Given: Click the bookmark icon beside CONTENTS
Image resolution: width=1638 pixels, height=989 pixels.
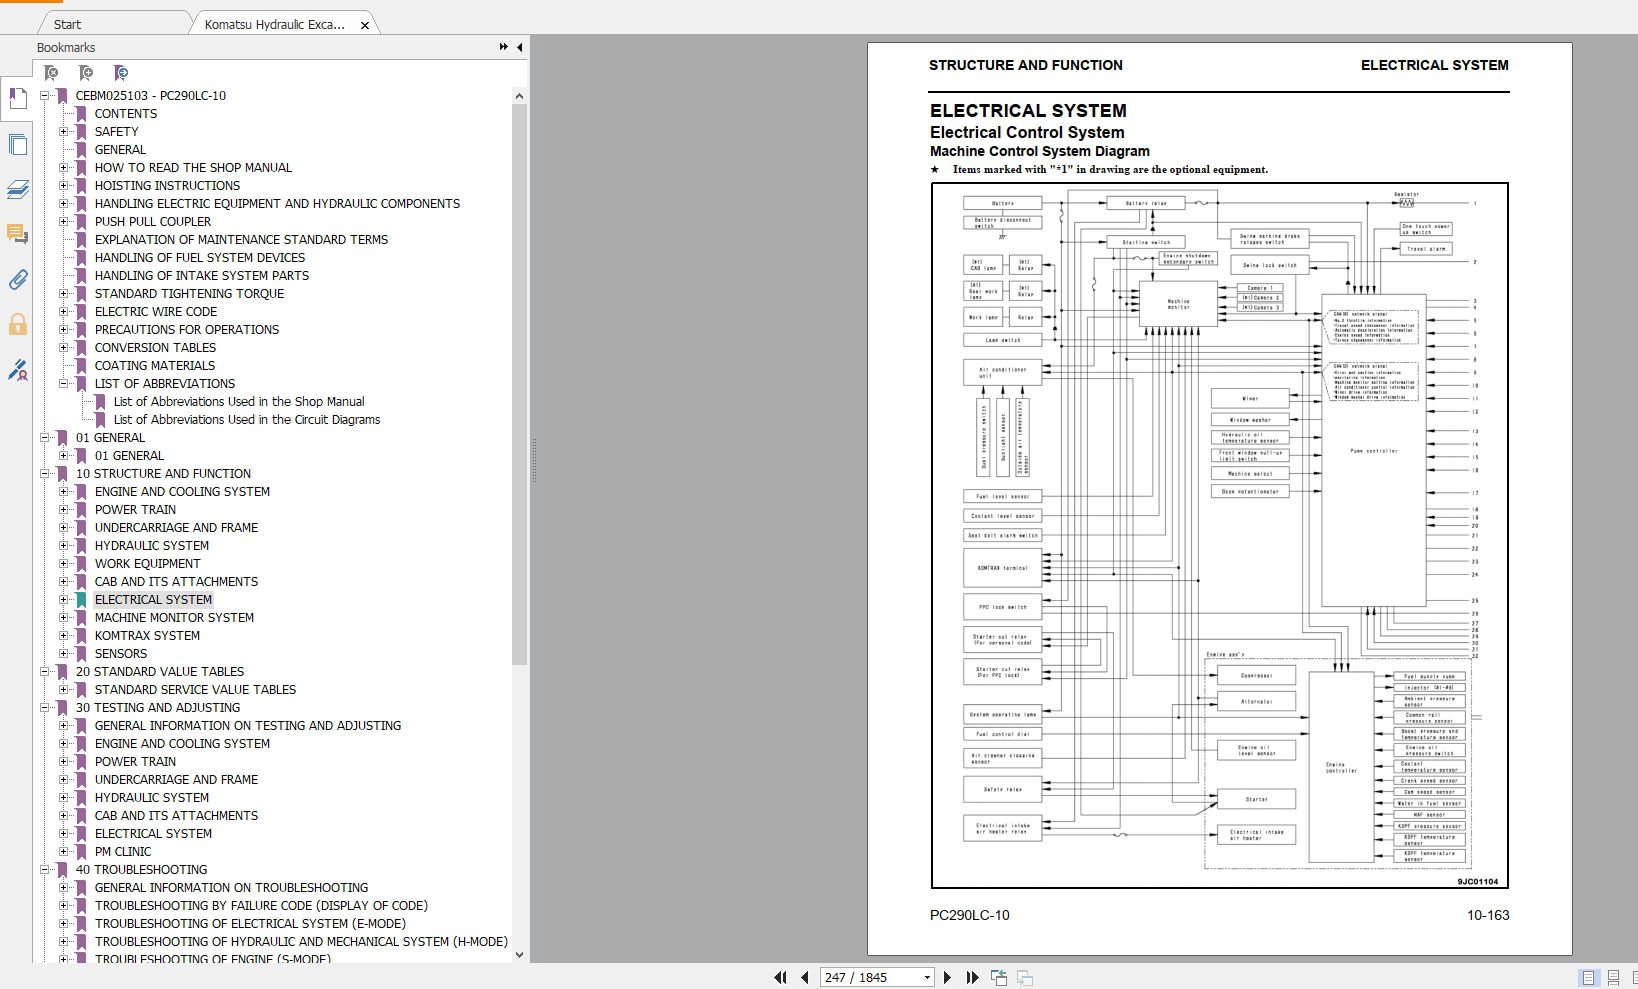Looking at the screenshot, I should pos(81,114).
